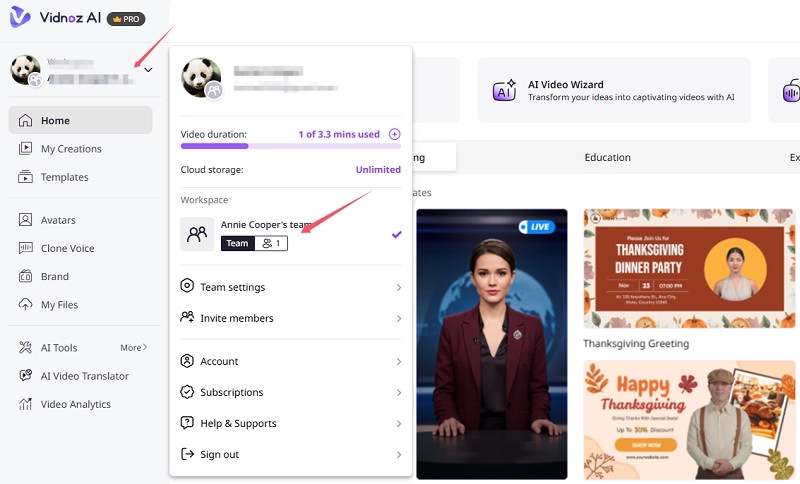Viewport: 800px width, 484px height.
Task: Click the Thanksgiving Greeting title
Action: [x=636, y=344]
